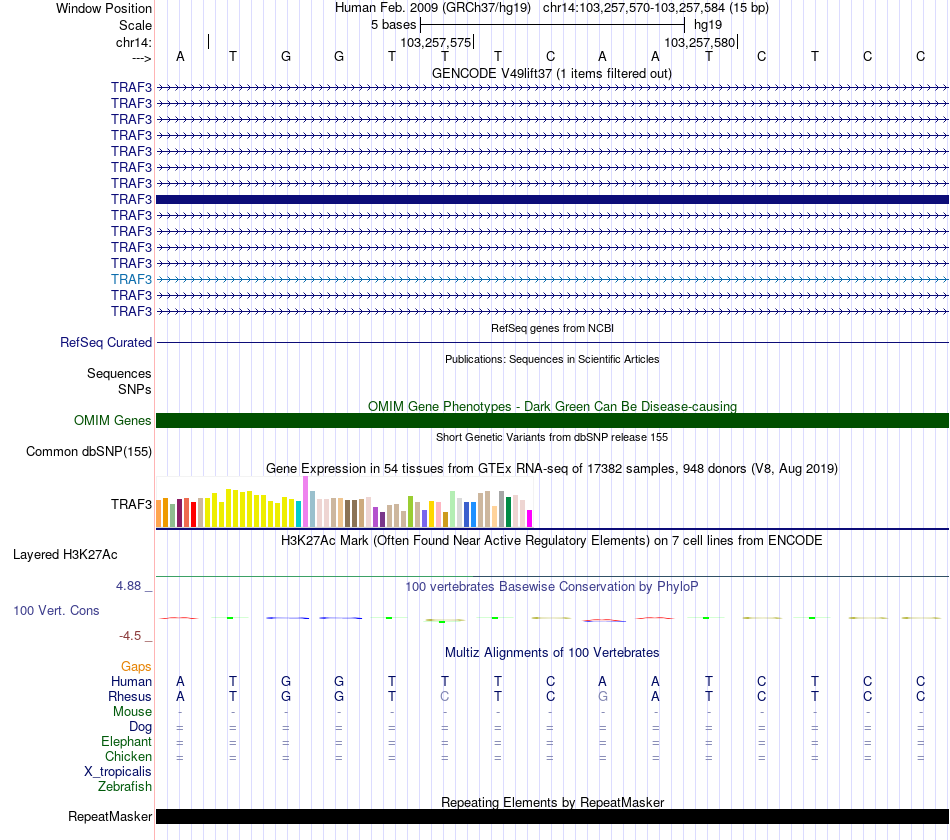Click the RefSeq Curated track label
Screen dimensions: 950x840
point(106,342)
